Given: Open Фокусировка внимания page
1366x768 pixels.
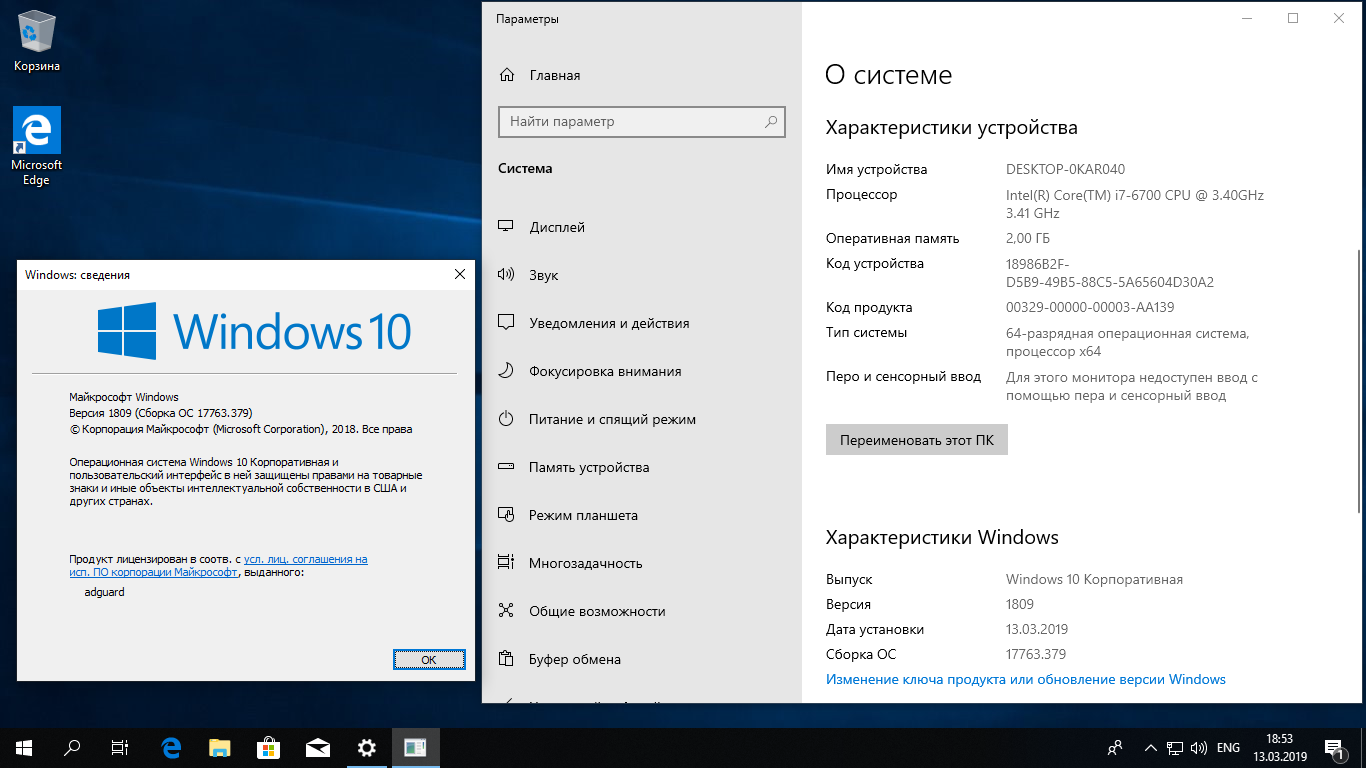Looking at the screenshot, I should tap(642, 371).
